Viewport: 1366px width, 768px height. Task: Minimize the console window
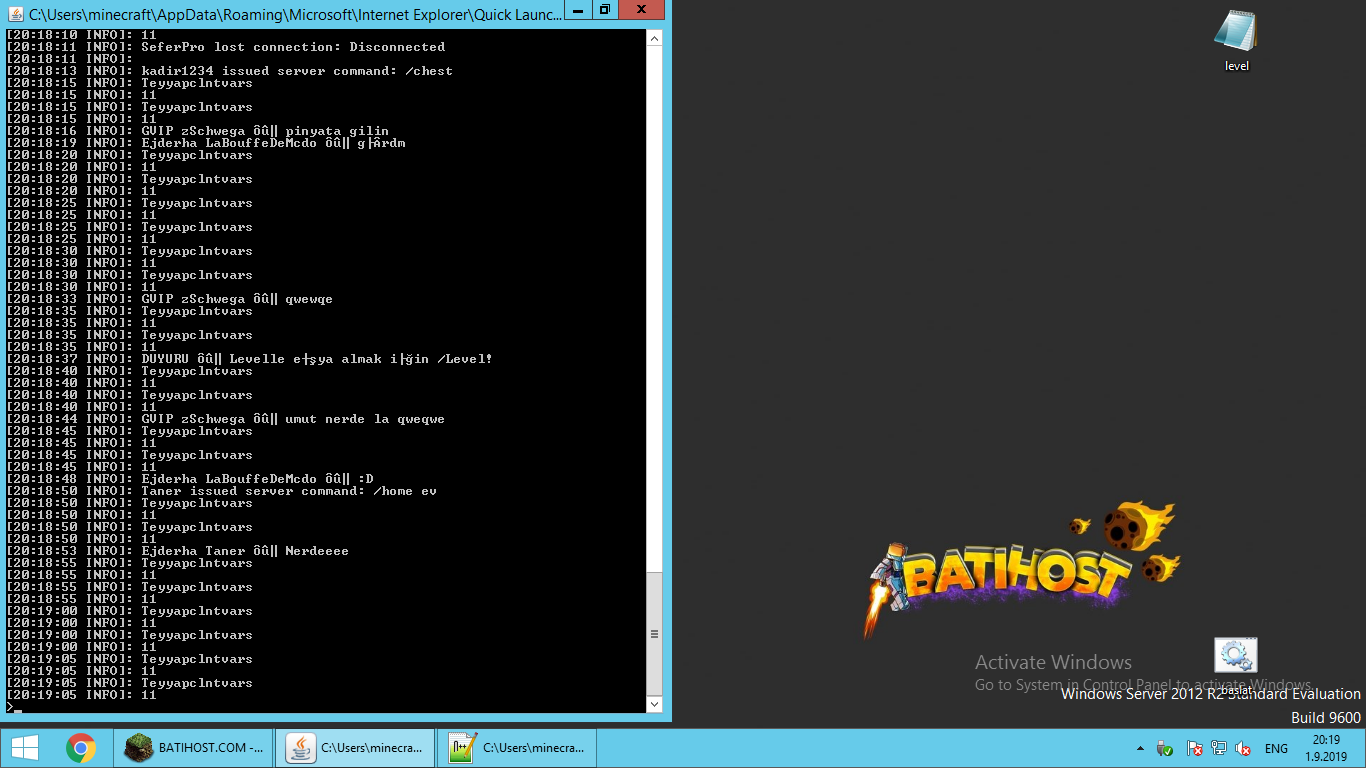point(578,9)
